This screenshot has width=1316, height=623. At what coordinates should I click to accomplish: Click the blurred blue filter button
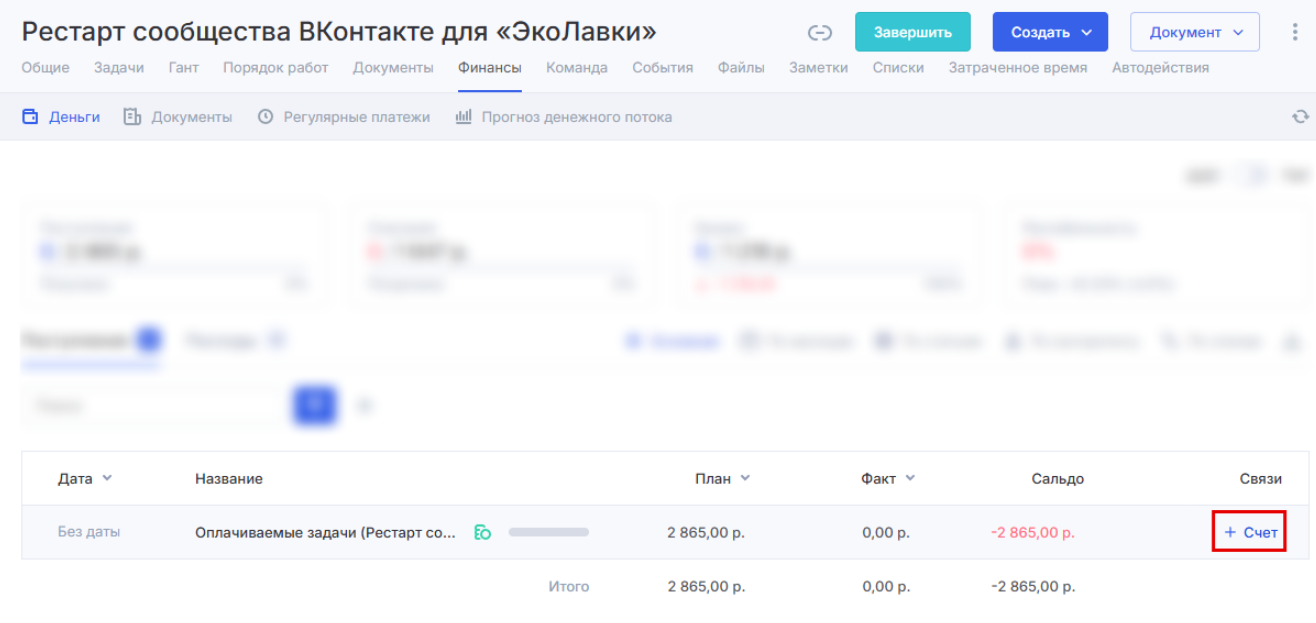tap(314, 405)
